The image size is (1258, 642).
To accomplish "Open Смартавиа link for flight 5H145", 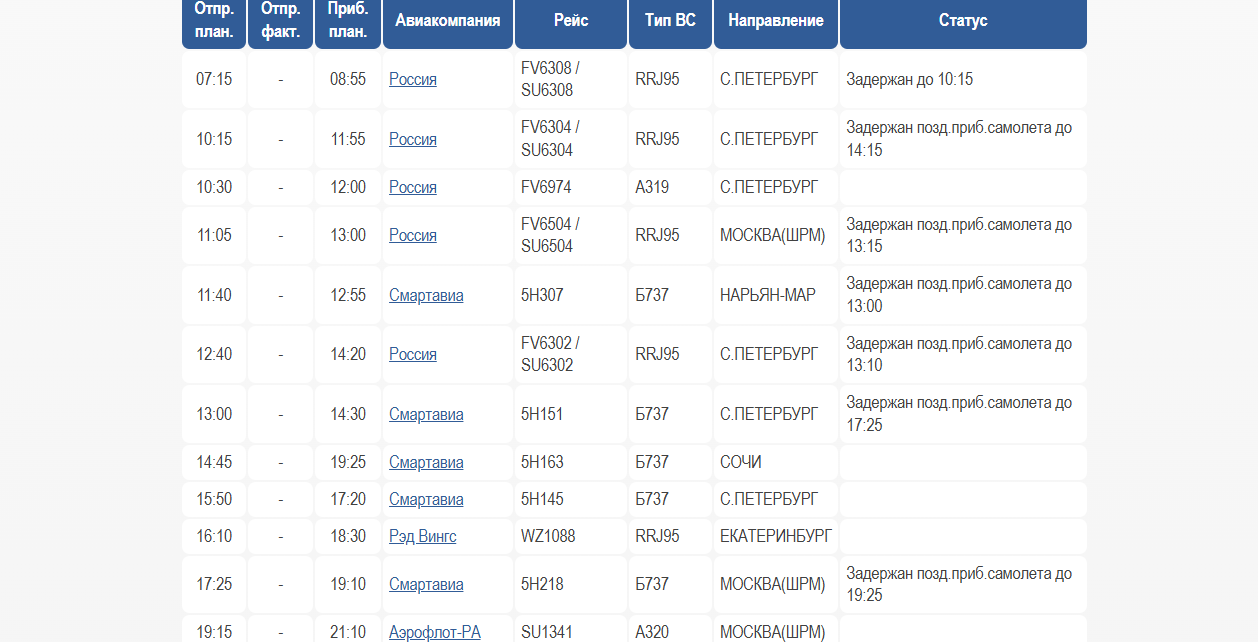I will [426, 499].
